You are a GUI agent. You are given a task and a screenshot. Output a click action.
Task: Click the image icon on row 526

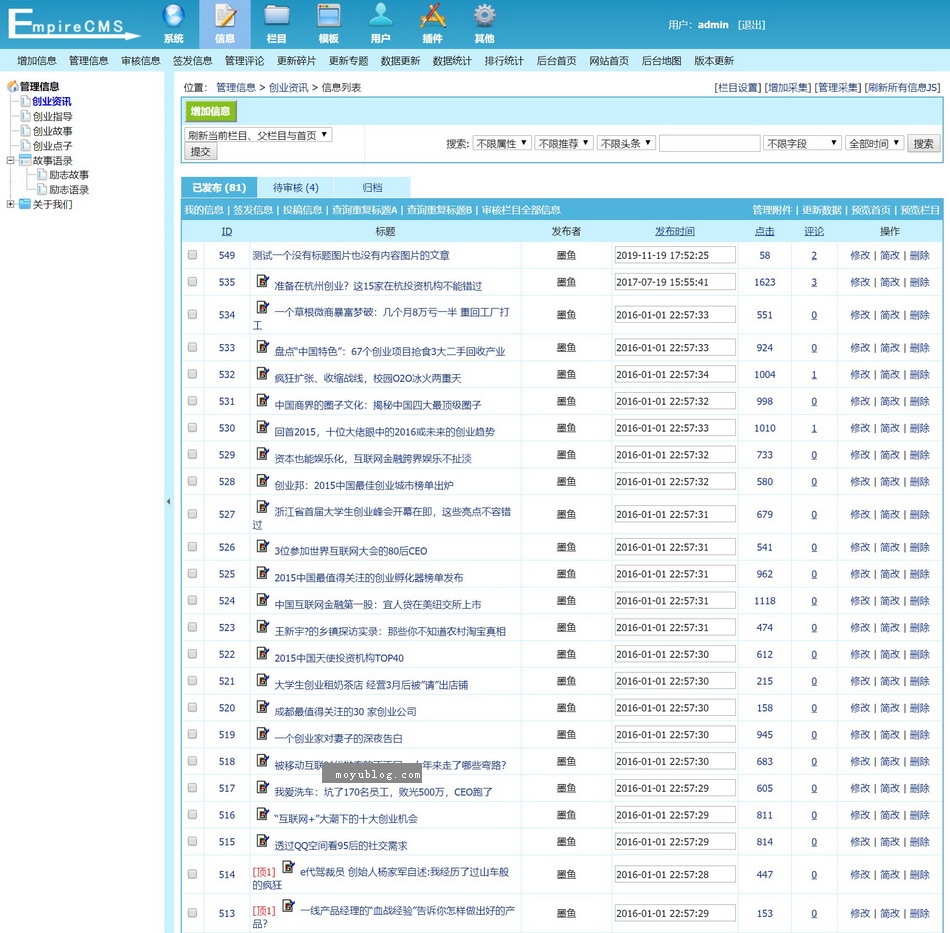[262, 546]
